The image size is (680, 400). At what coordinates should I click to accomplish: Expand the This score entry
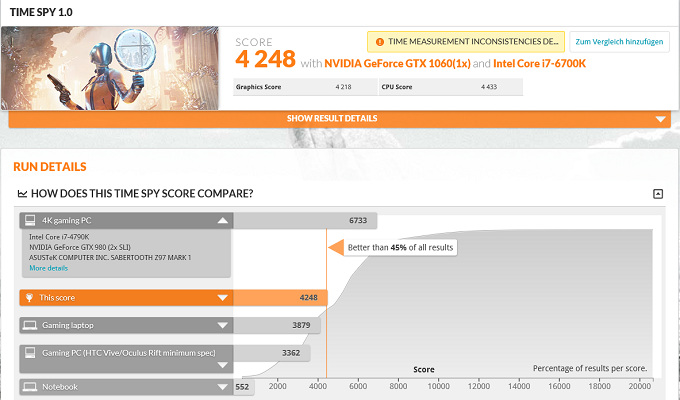222,298
